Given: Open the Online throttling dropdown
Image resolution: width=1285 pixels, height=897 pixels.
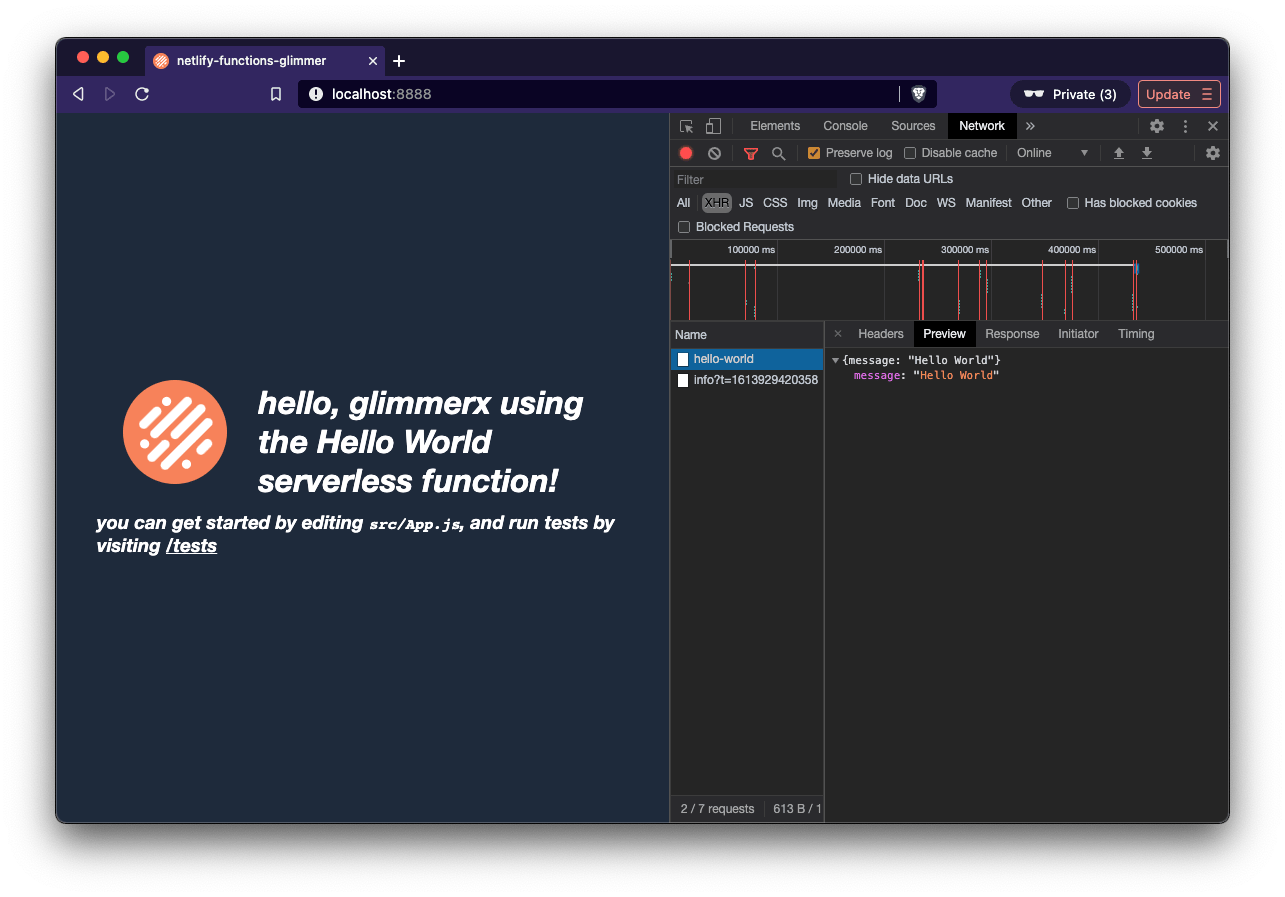Looking at the screenshot, I should [1049, 152].
